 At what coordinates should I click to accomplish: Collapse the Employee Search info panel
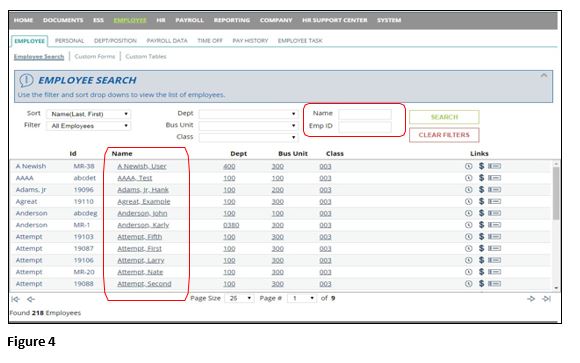543,75
